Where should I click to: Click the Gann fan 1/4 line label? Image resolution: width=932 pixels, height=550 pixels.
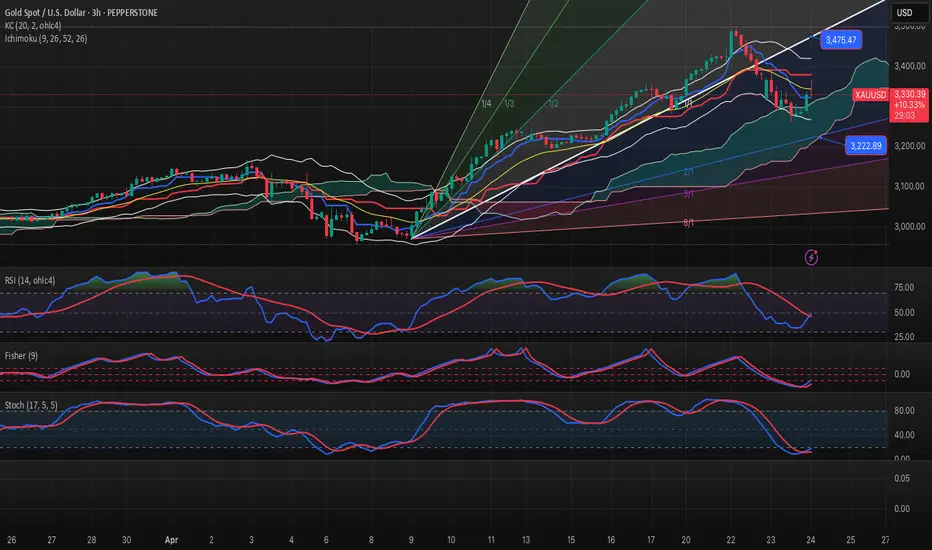[486, 104]
